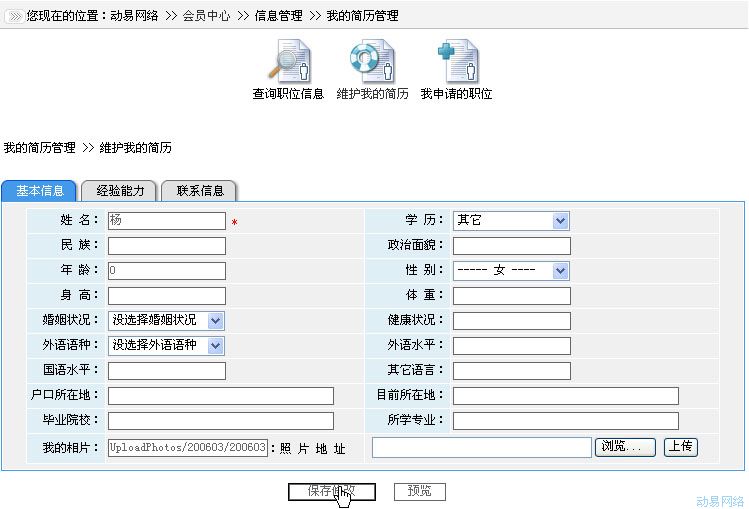The image size is (749, 509).
Task: Click the search job information icon
Action: (x=288, y=62)
